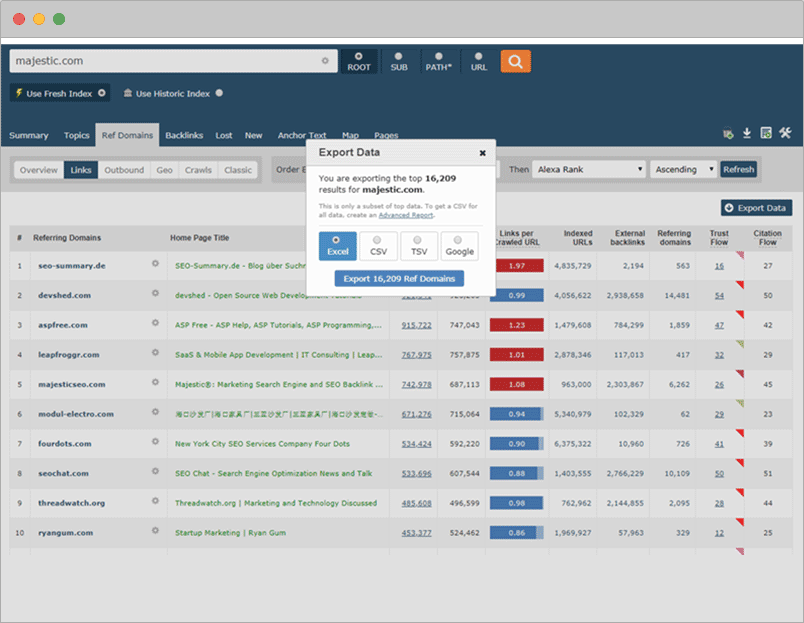
Task: Switch to the Summary tab
Action: pyautogui.click(x=29, y=135)
